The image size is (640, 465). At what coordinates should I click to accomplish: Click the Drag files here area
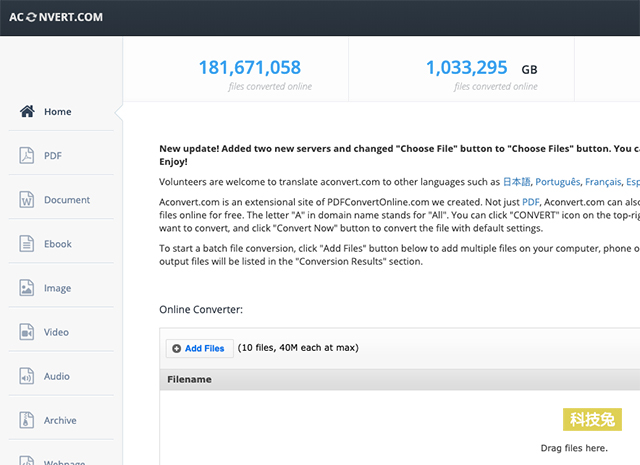pos(574,448)
